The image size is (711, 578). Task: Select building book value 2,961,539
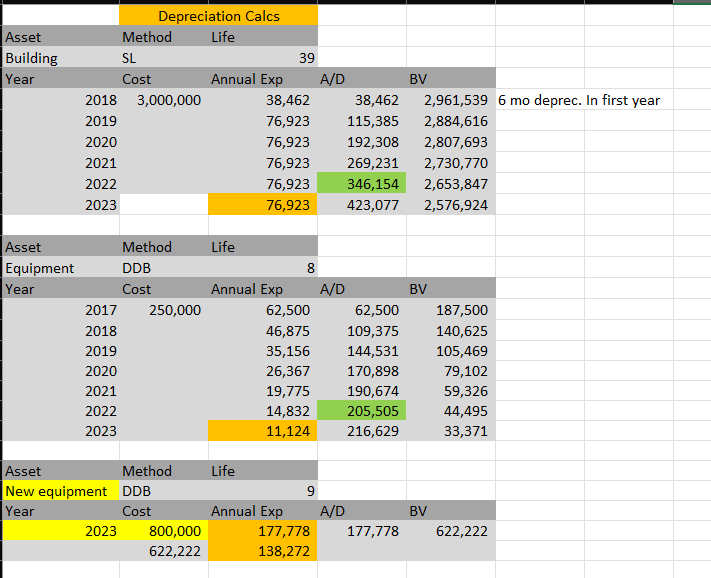[451, 100]
